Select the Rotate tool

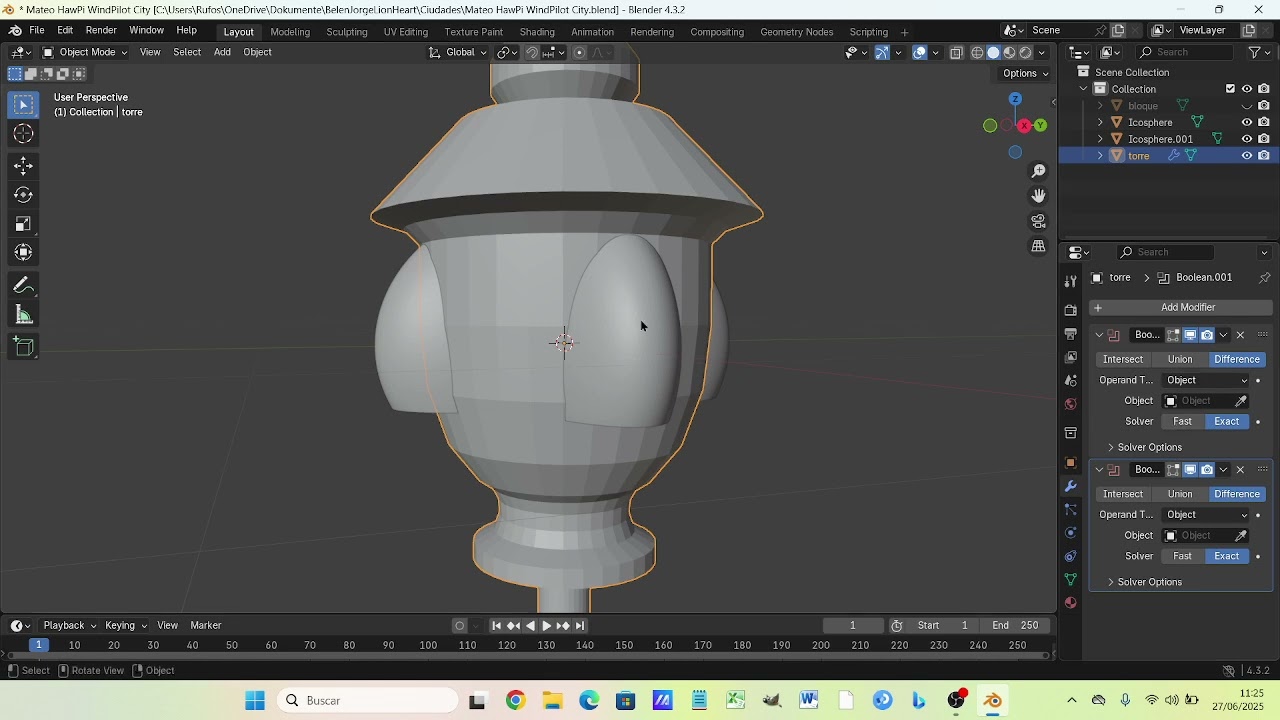pyautogui.click(x=24, y=195)
